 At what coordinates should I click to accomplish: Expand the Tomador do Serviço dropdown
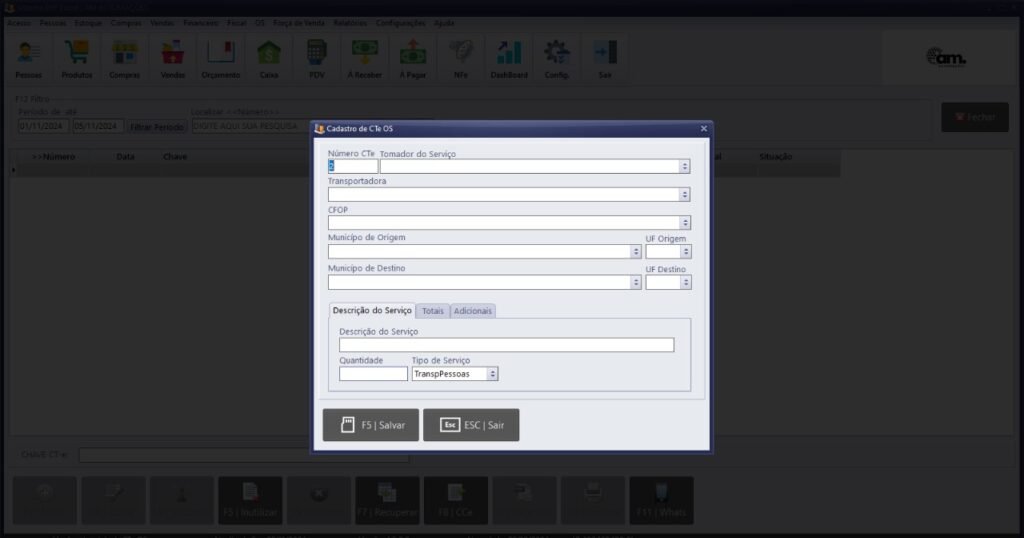point(684,167)
